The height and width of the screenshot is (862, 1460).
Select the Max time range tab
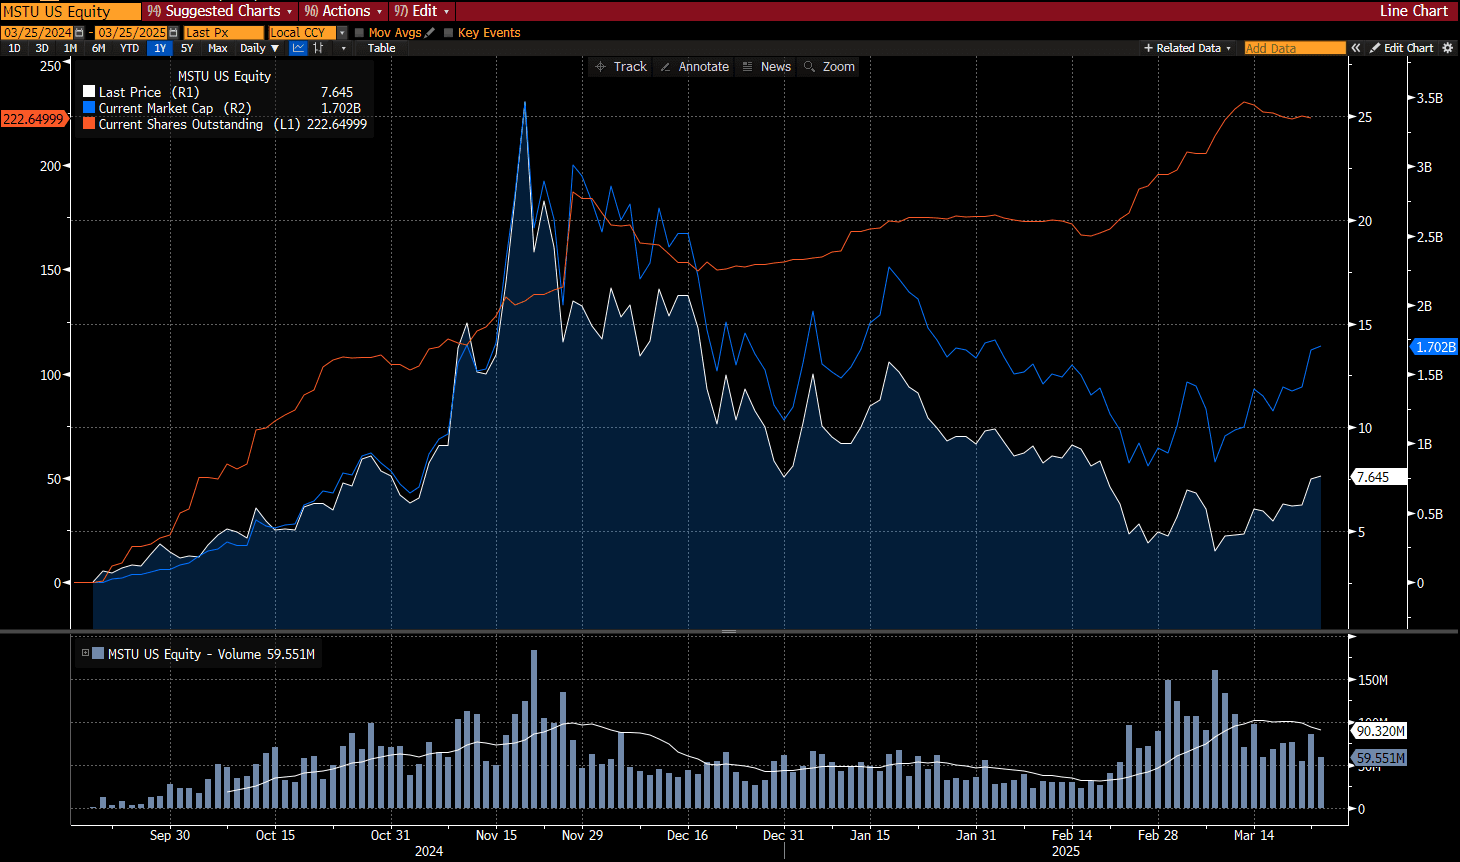[217, 48]
